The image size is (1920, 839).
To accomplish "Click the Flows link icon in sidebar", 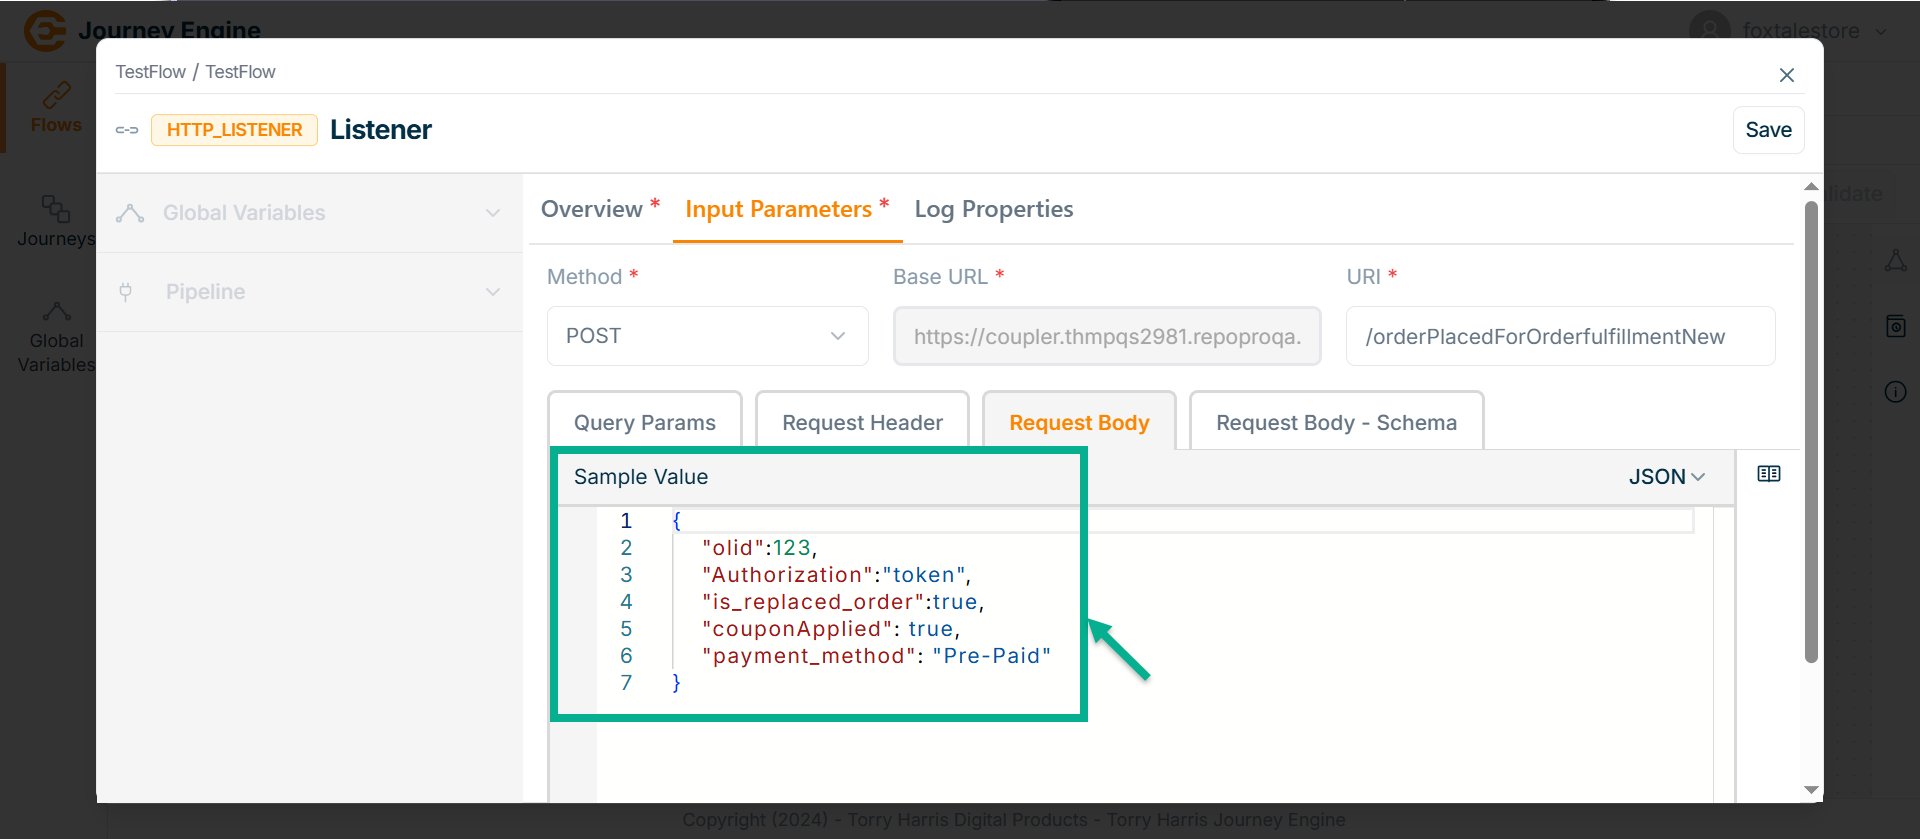I will [x=56, y=95].
